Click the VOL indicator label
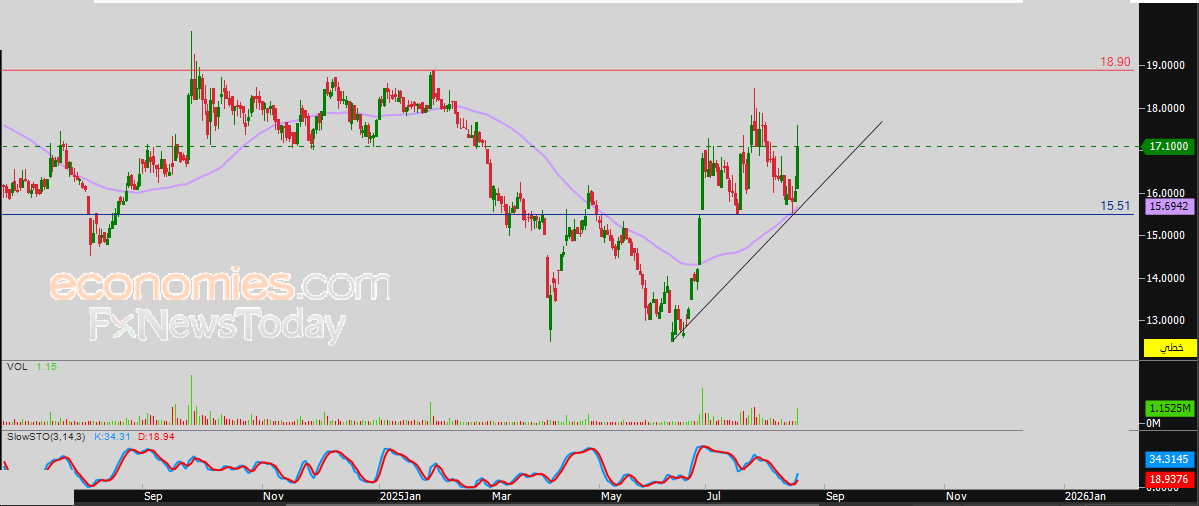1199x506 pixels. (x=17, y=367)
